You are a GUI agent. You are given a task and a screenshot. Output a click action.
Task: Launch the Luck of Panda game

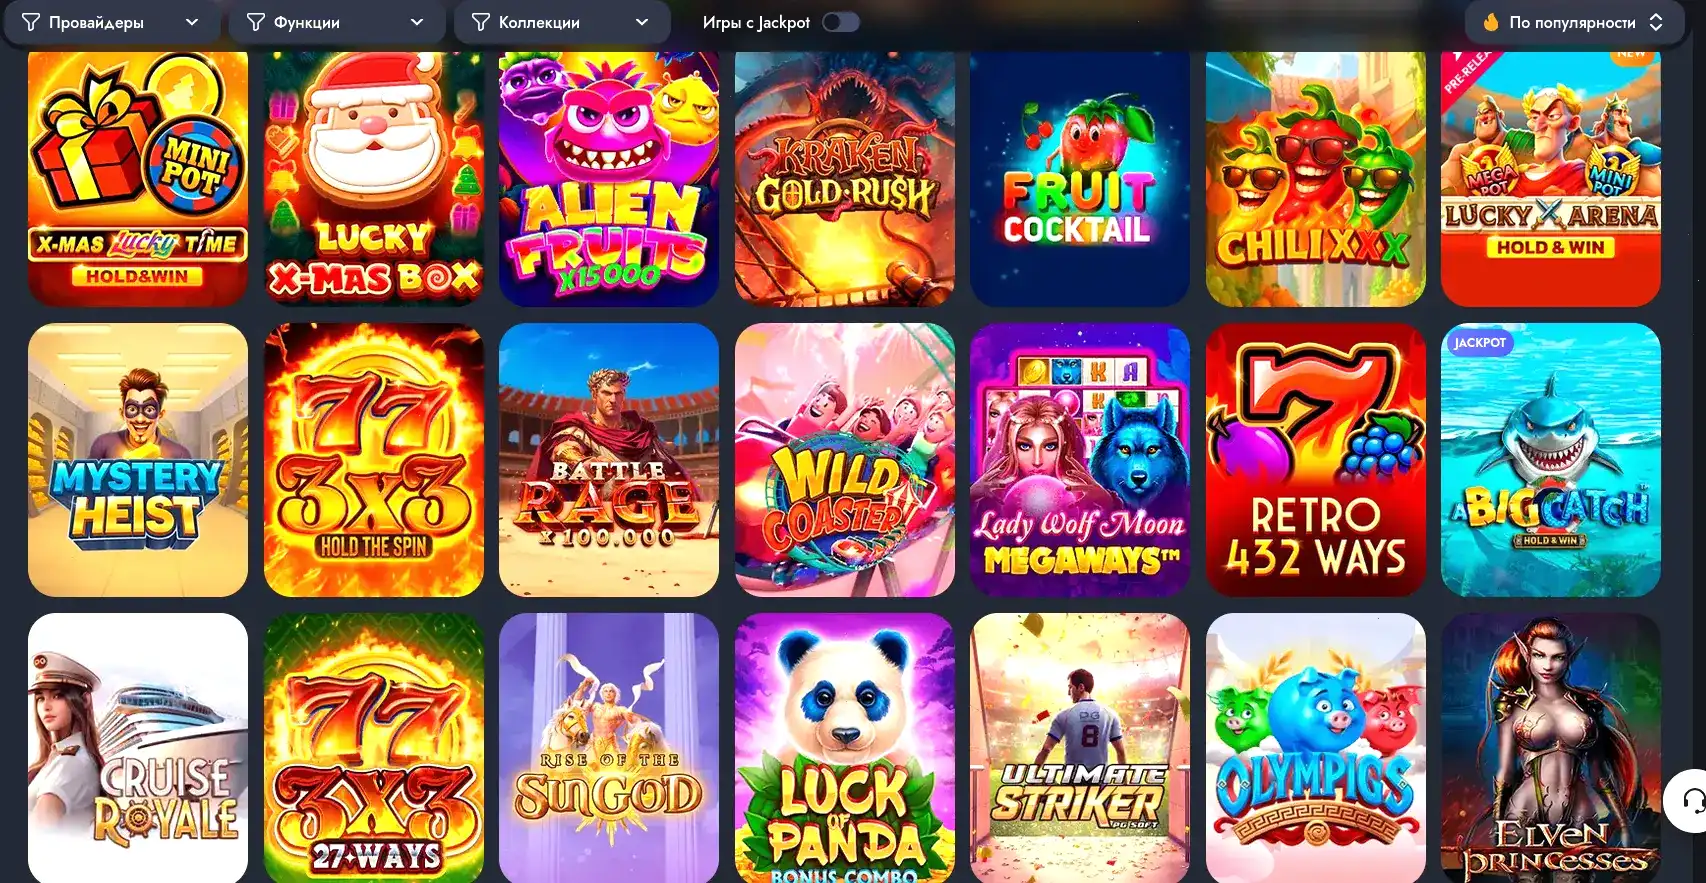tap(845, 748)
